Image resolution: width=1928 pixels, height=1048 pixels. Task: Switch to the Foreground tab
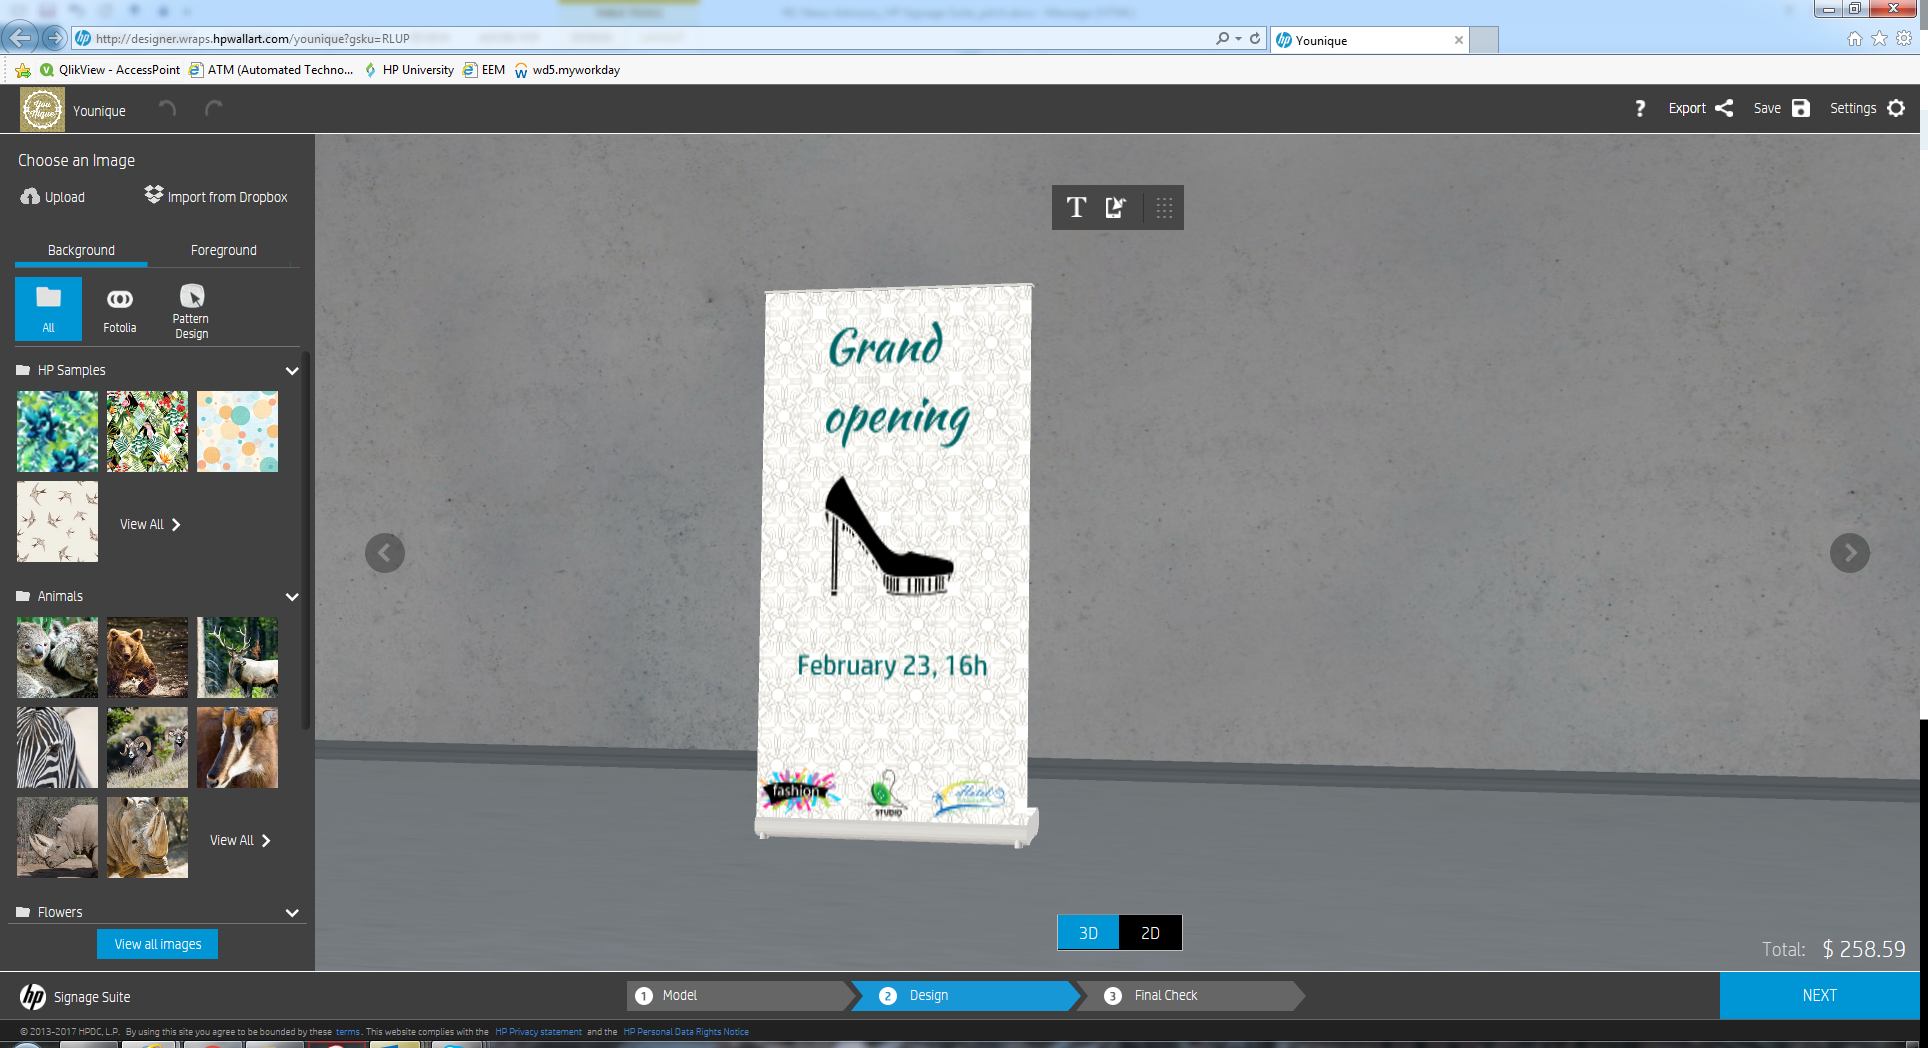[224, 250]
